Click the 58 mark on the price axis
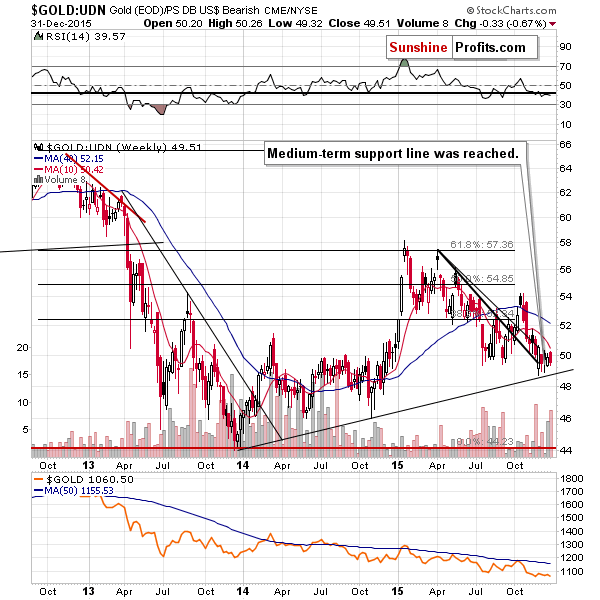This screenshot has width=600, height=600. pyautogui.click(x=565, y=243)
